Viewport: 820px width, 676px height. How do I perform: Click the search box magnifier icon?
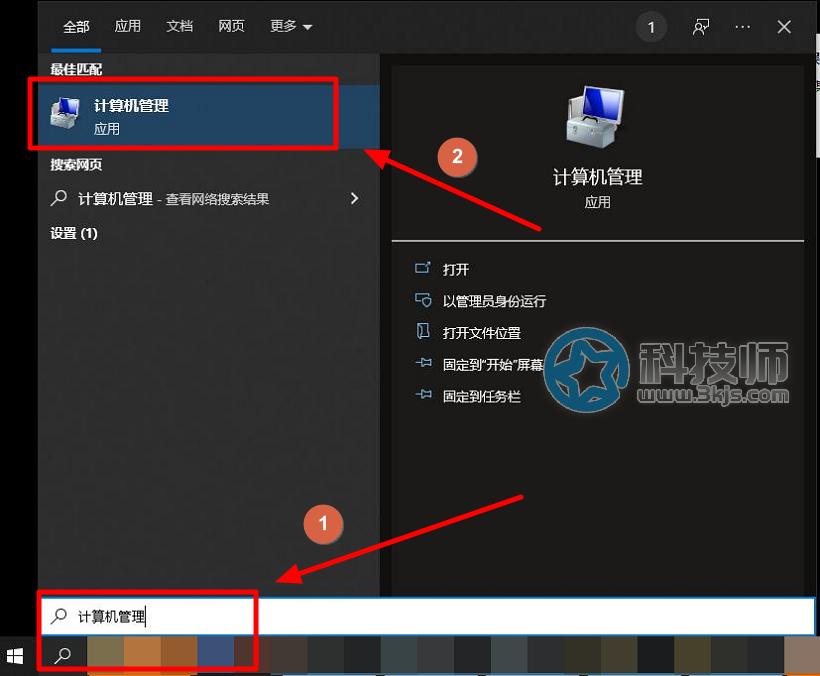point(59,616)
